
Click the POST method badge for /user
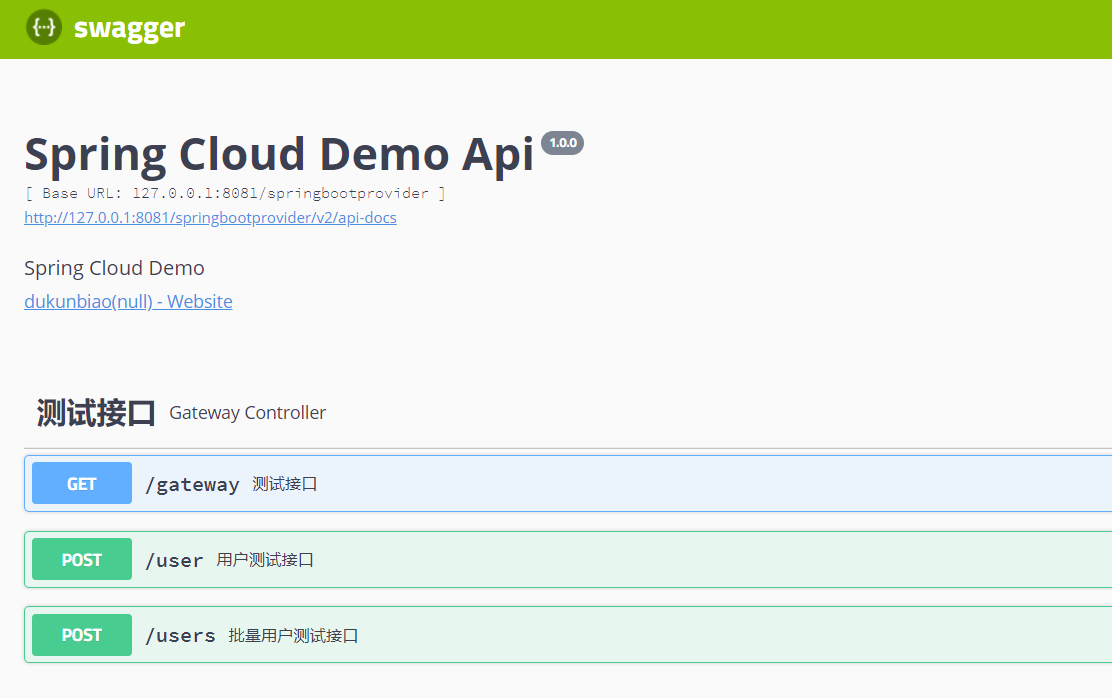coord(82,559)
